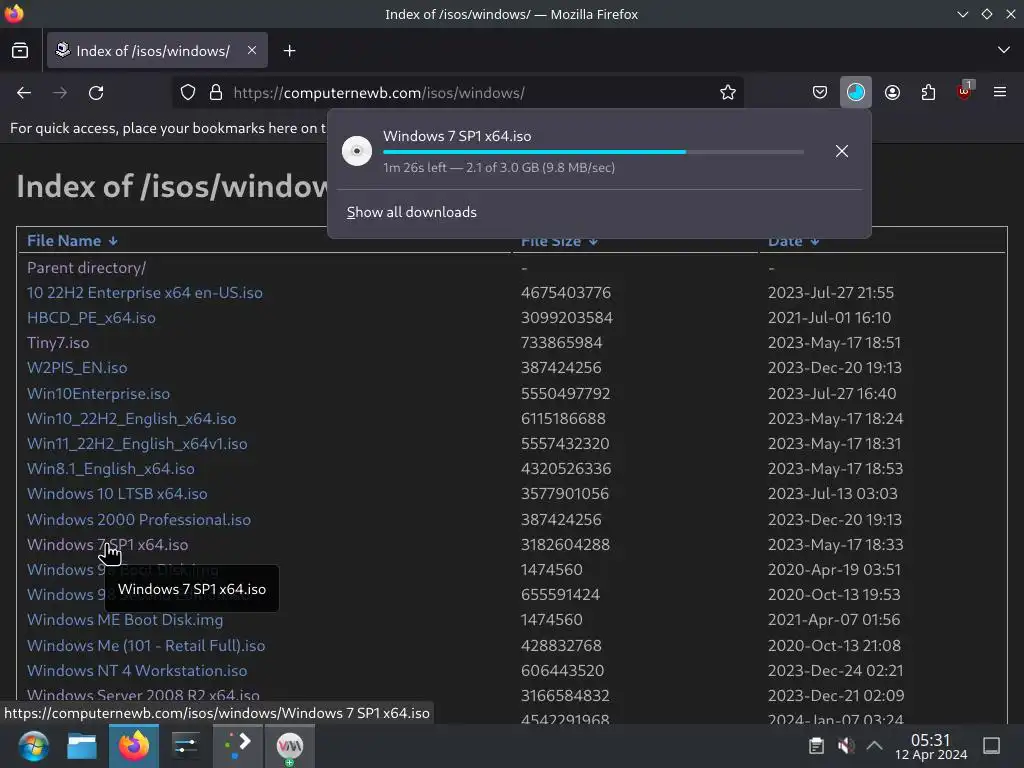Open the Firefox hamburger menu
1024x768 pixels.
(999, 92)
